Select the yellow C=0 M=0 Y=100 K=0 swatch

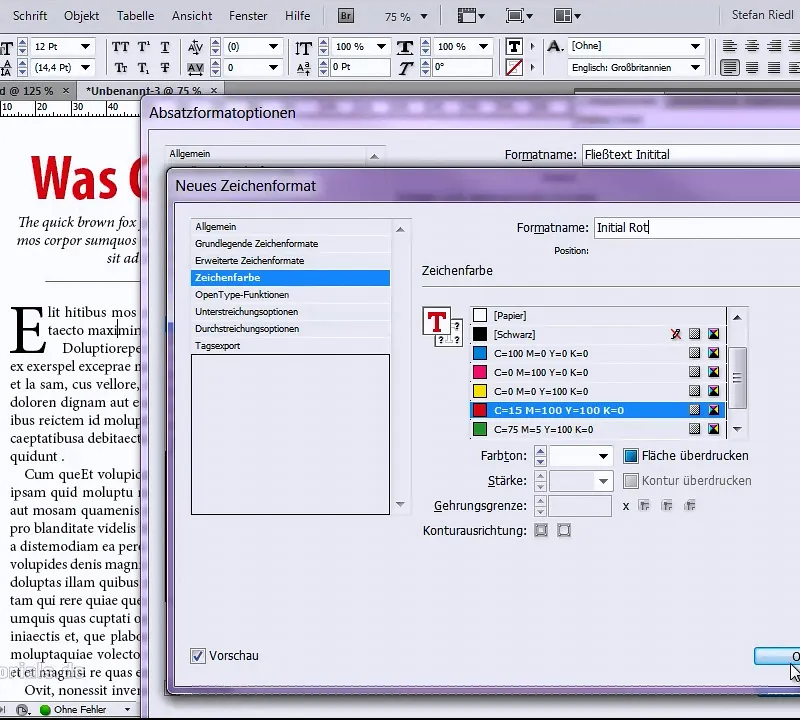(597, 391)
